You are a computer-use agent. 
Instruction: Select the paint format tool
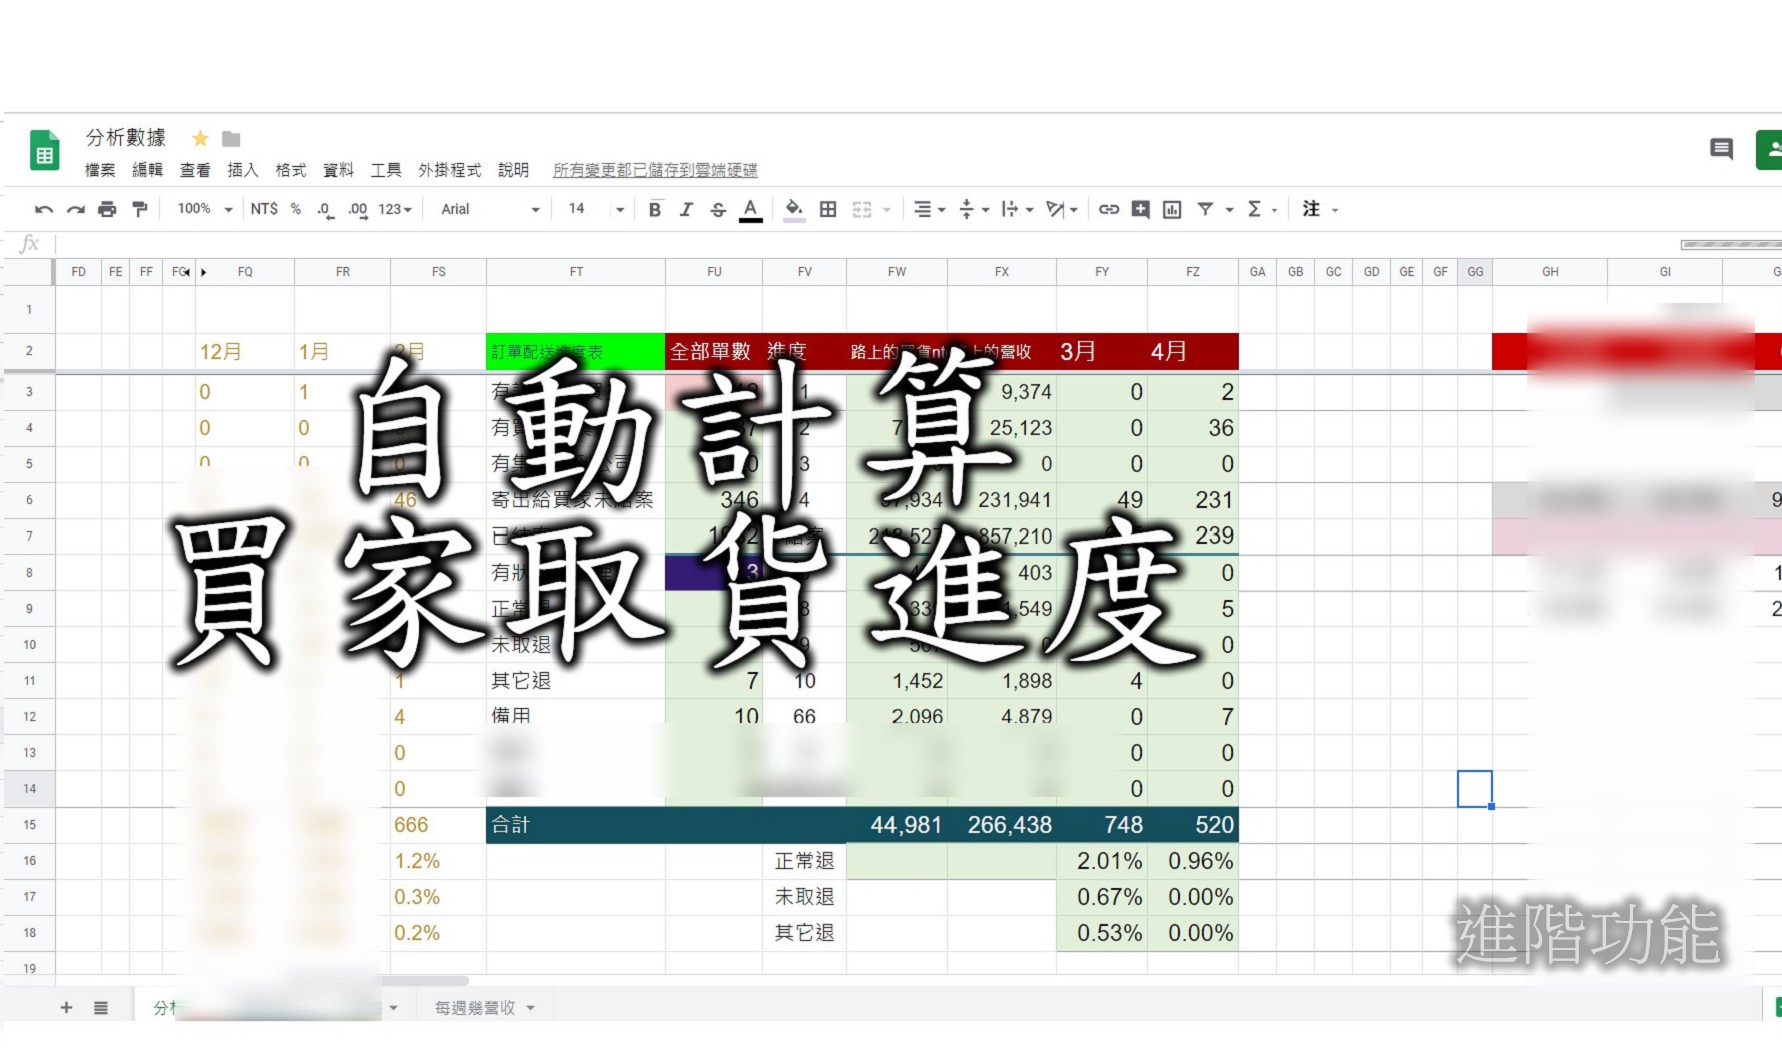coord(140,209)
